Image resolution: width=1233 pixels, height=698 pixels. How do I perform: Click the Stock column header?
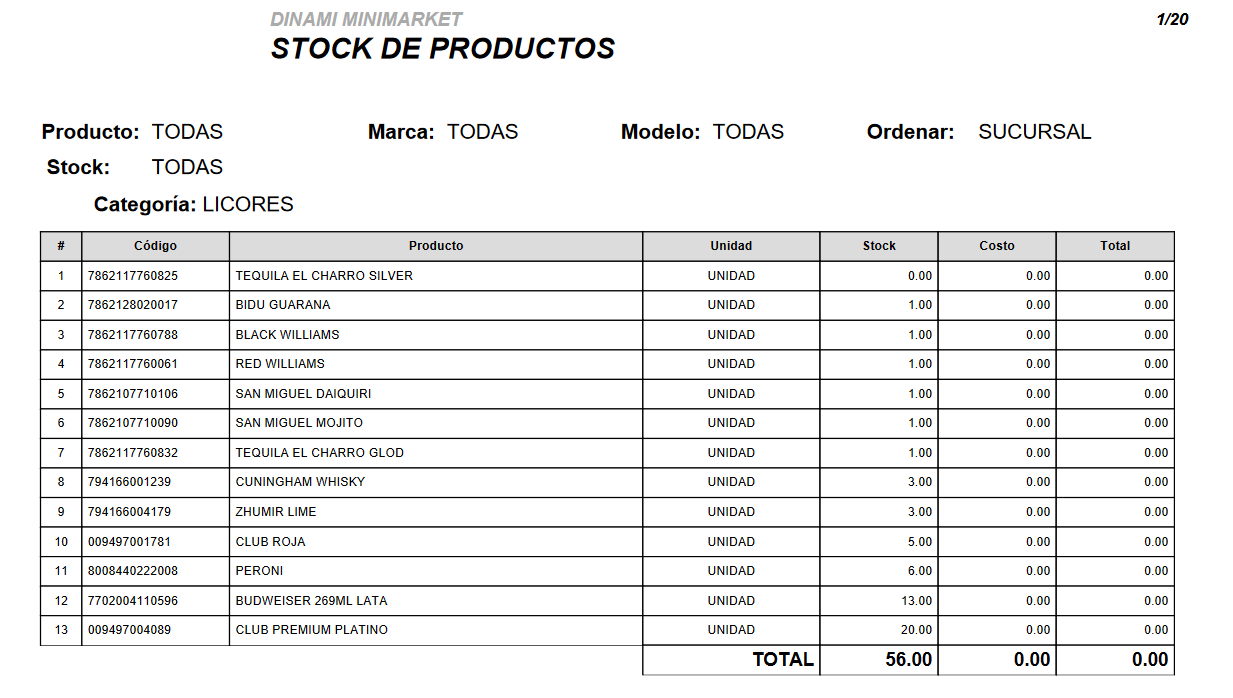pyautogui.click(x=879, y=246)
